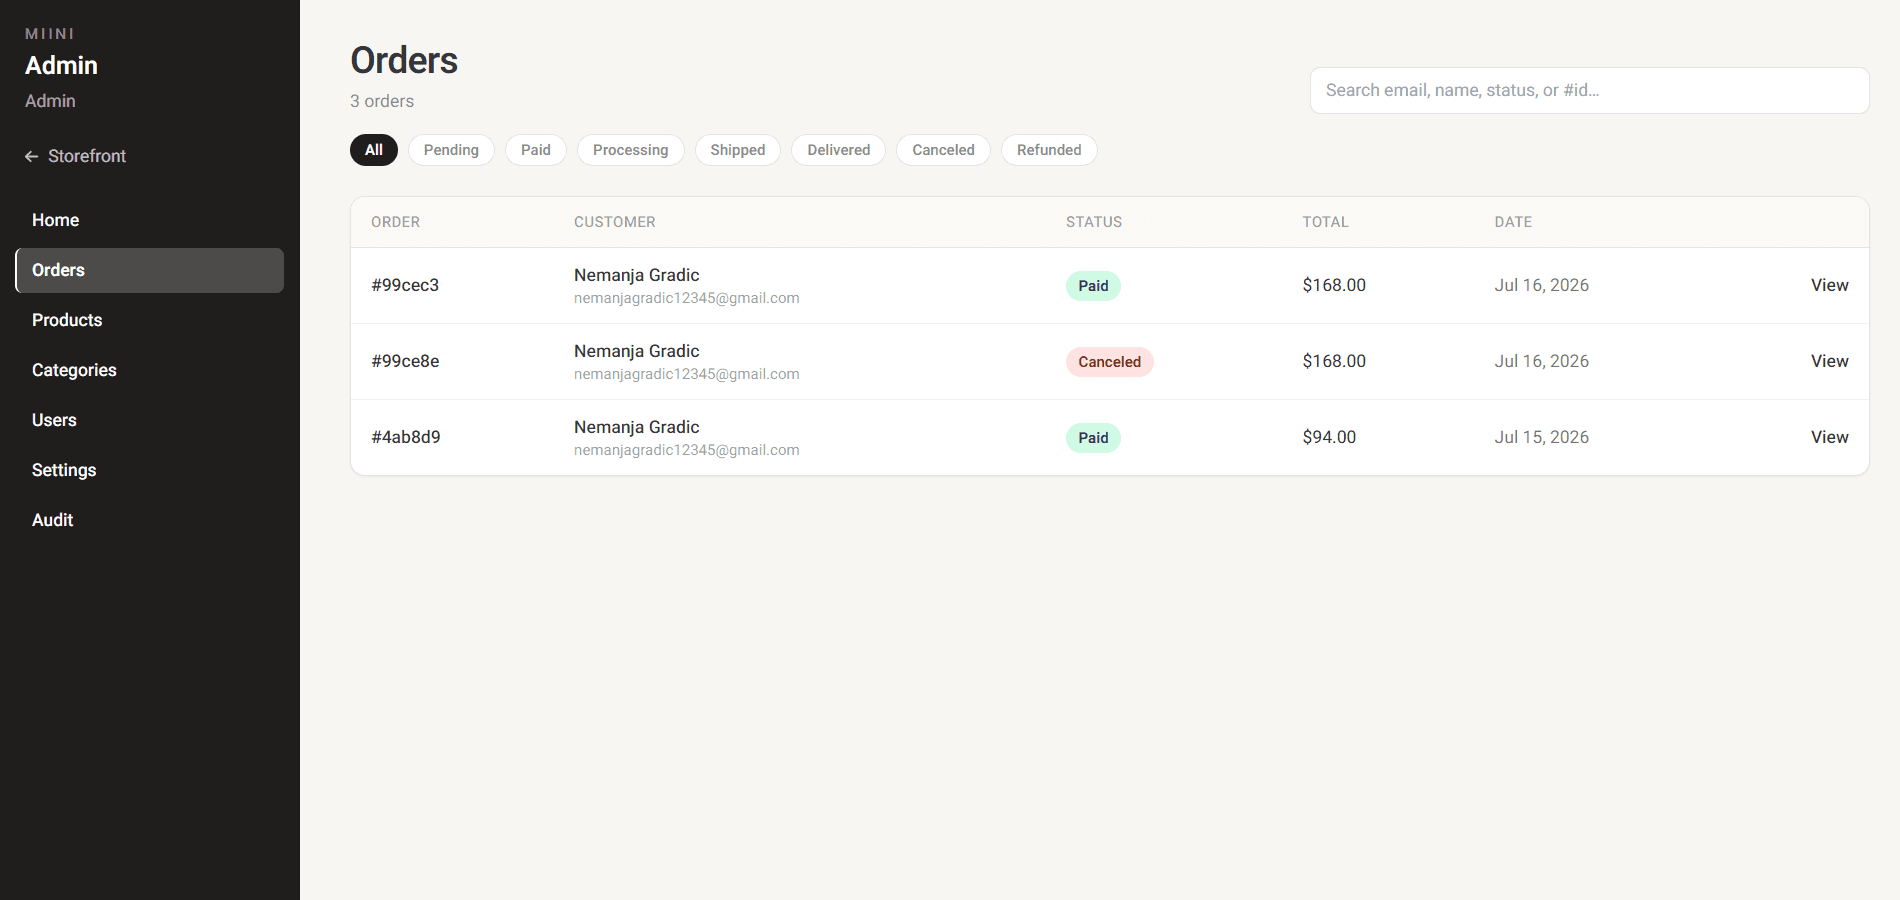Open Categories in the sidebar

tap(150, 370)
